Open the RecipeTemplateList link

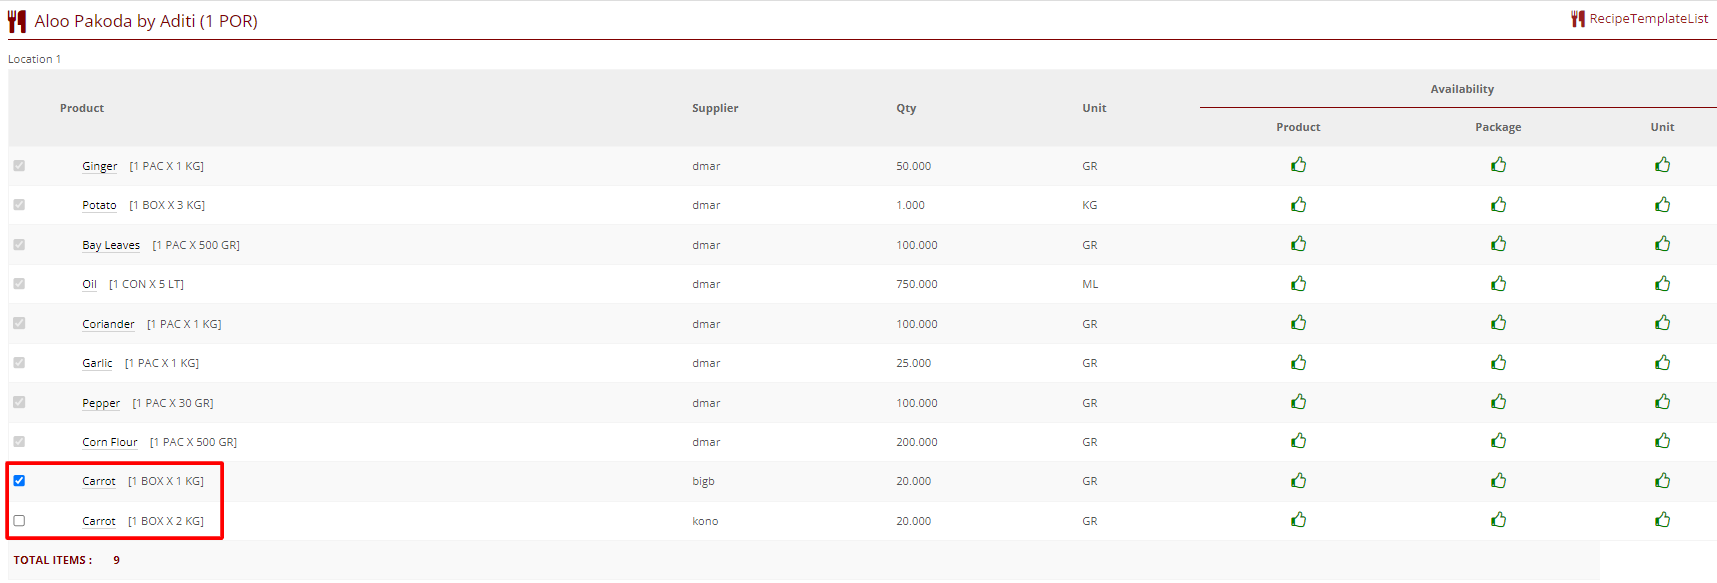point(1648,19)
